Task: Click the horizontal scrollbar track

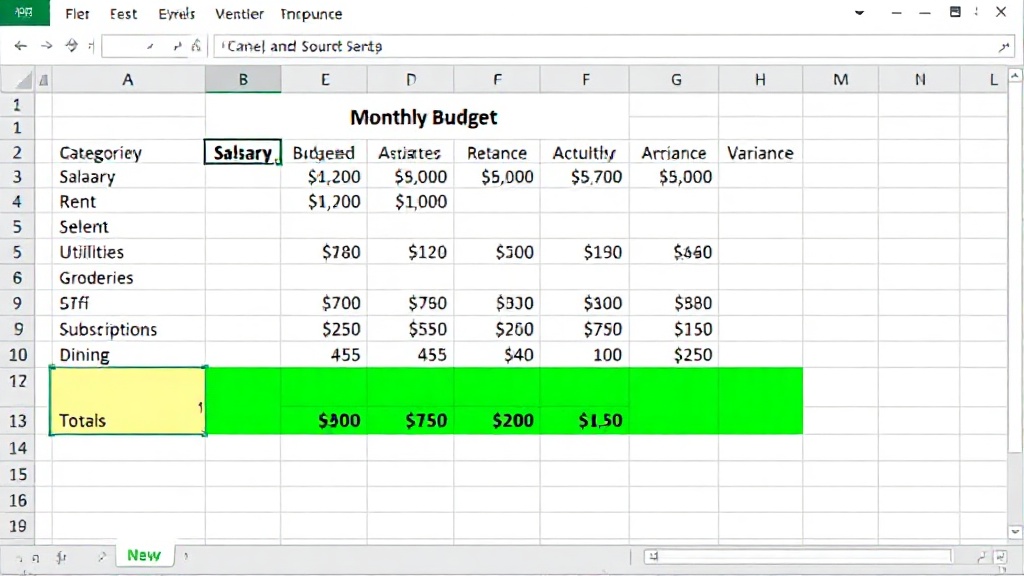Action: tap(797, 556)
